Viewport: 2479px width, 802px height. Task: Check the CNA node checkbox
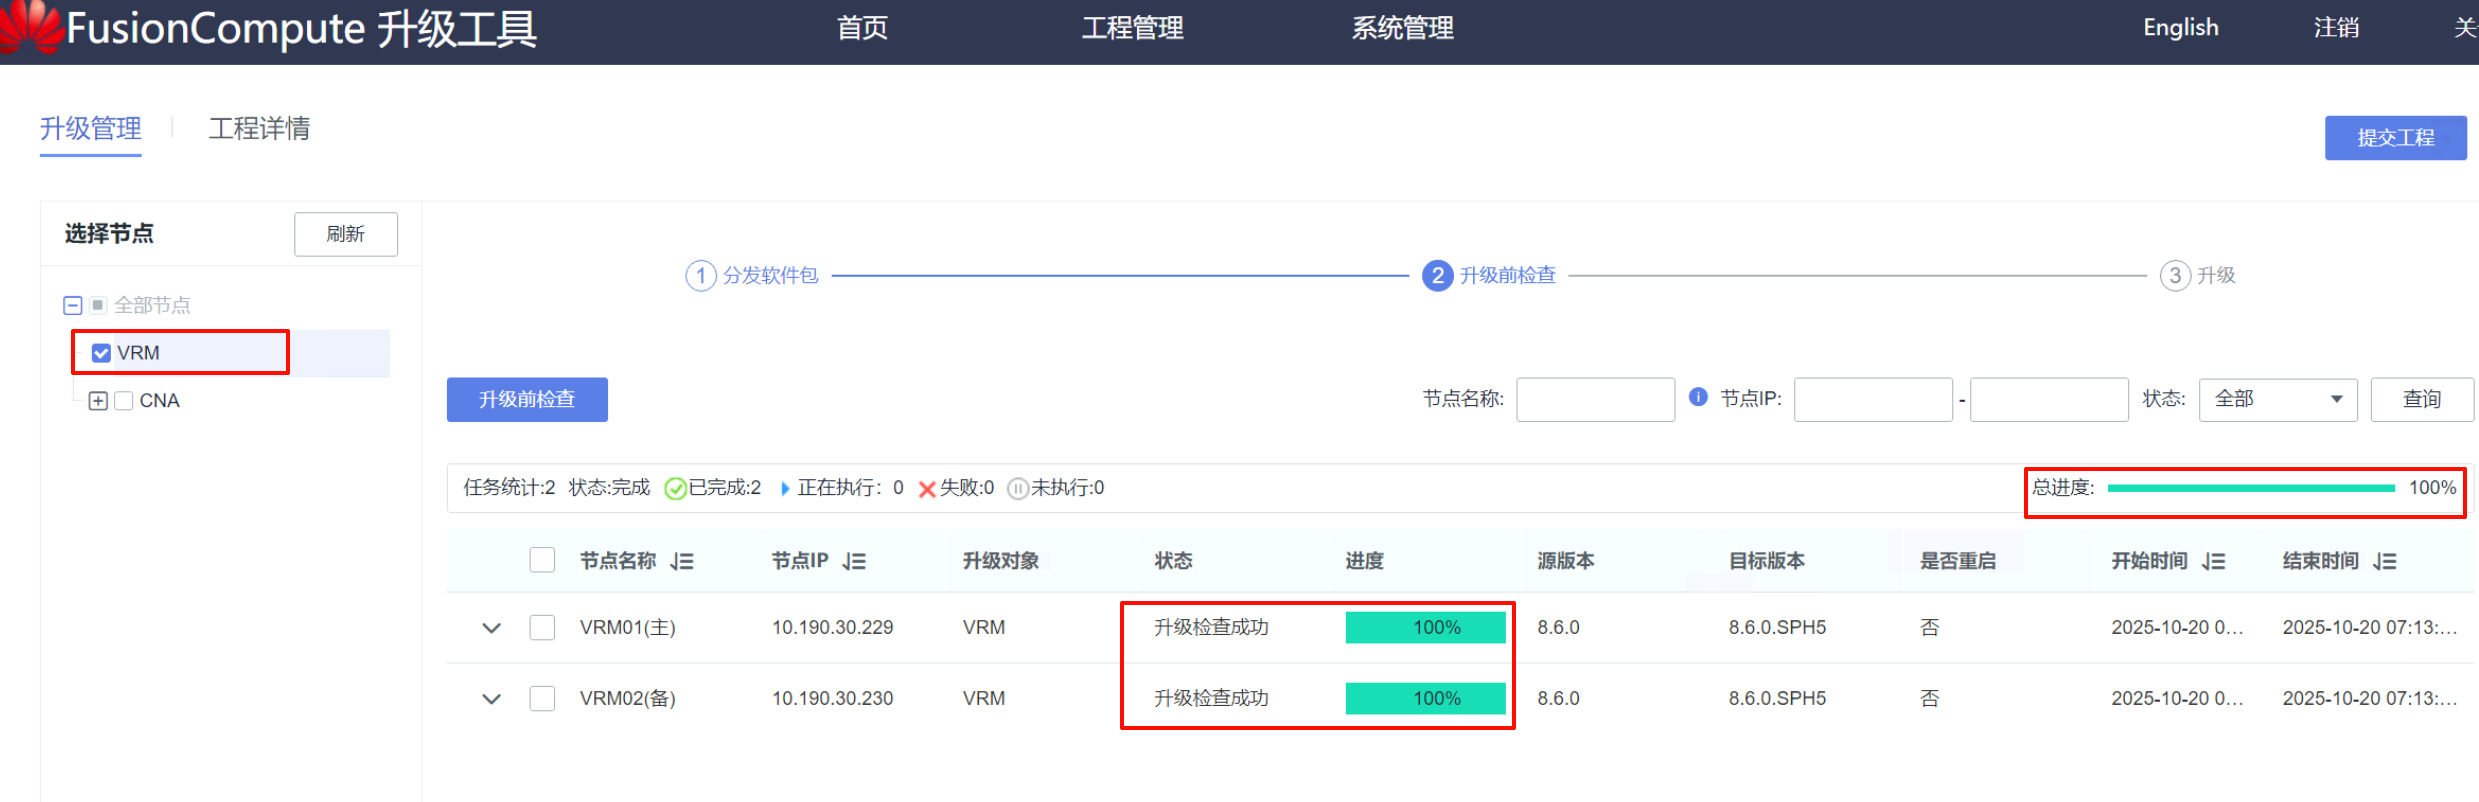click(124, 401)
